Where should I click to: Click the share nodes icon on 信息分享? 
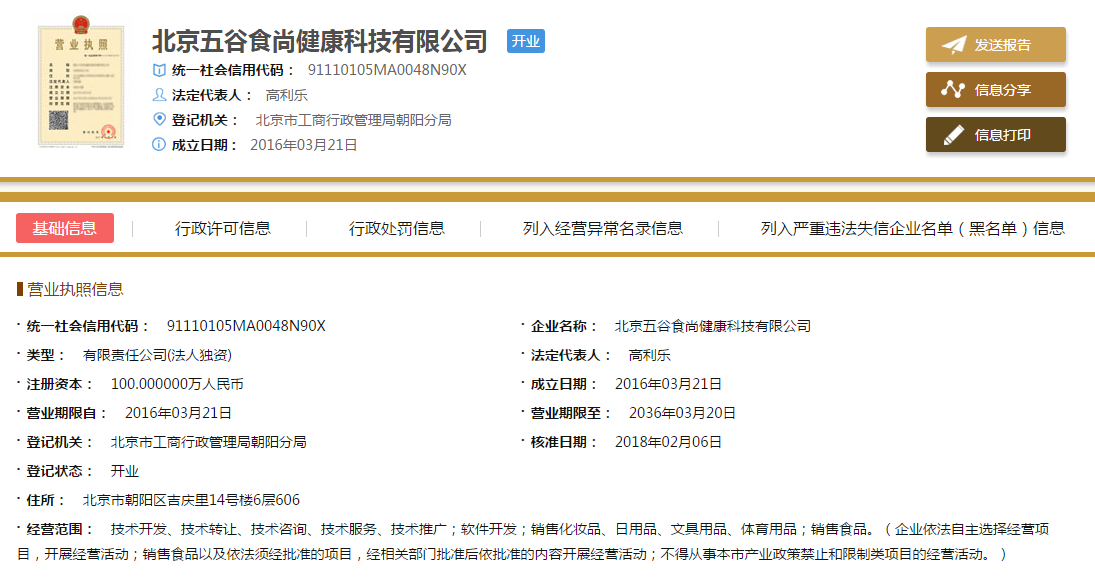pos(953,90)
